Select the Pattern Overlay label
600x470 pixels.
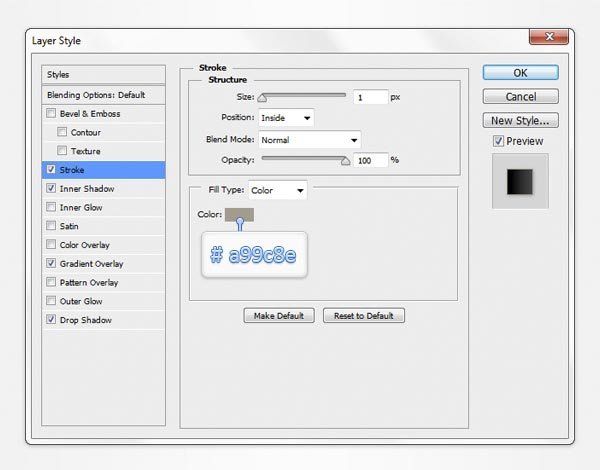89,282
